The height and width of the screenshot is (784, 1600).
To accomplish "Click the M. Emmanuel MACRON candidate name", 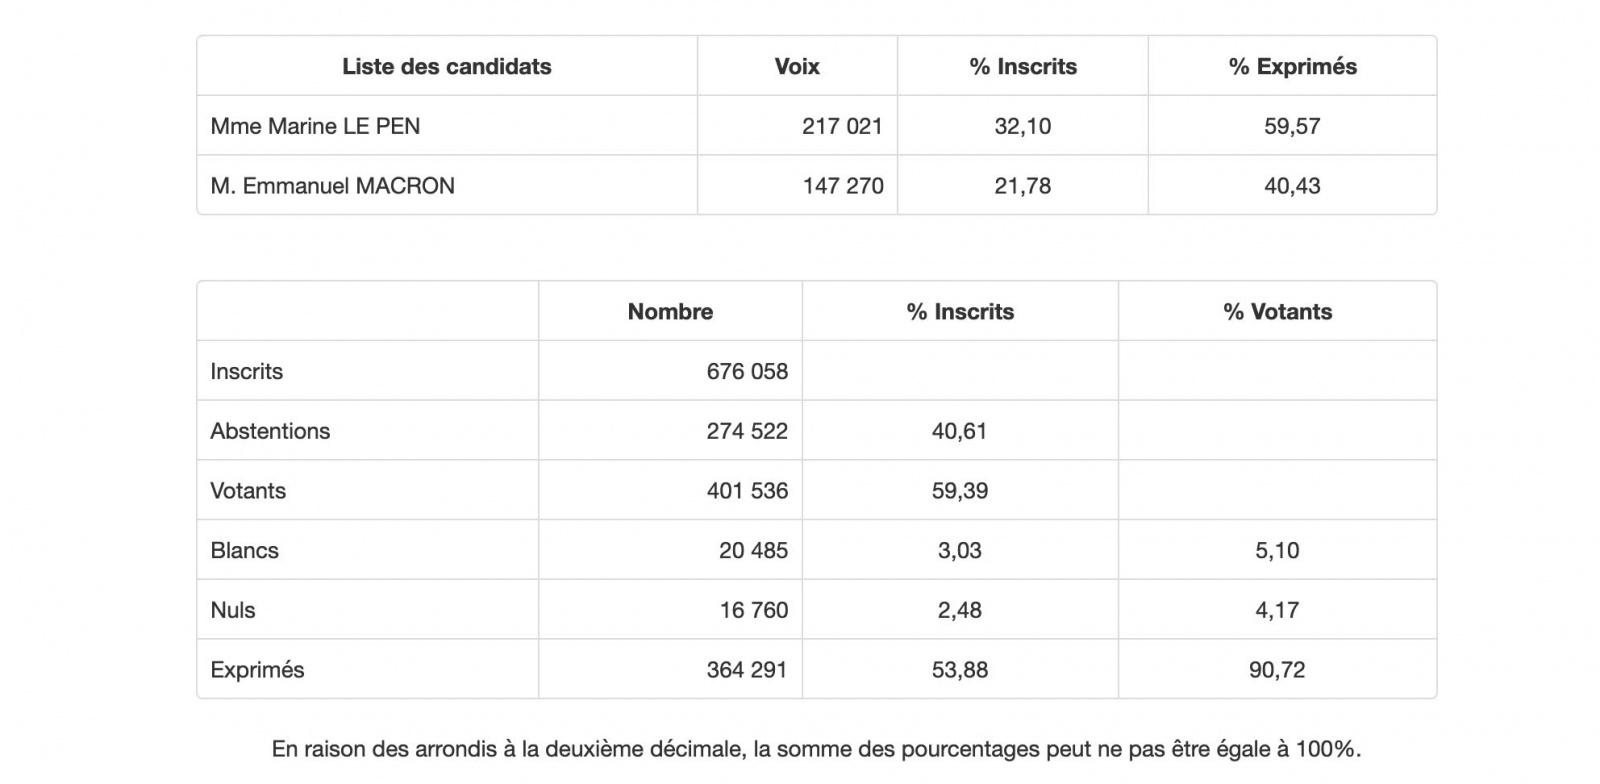I will pyautogui.click(x=332, y=186).
